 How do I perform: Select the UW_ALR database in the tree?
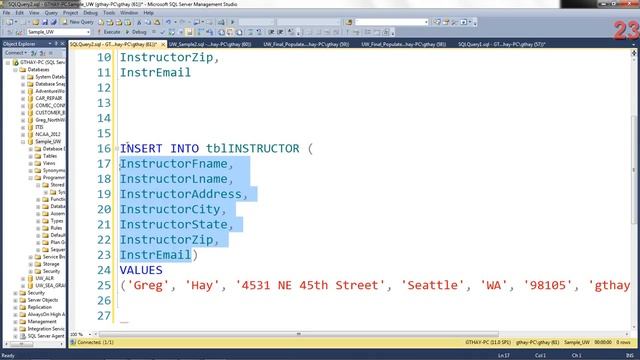click(x=44, y=278)
